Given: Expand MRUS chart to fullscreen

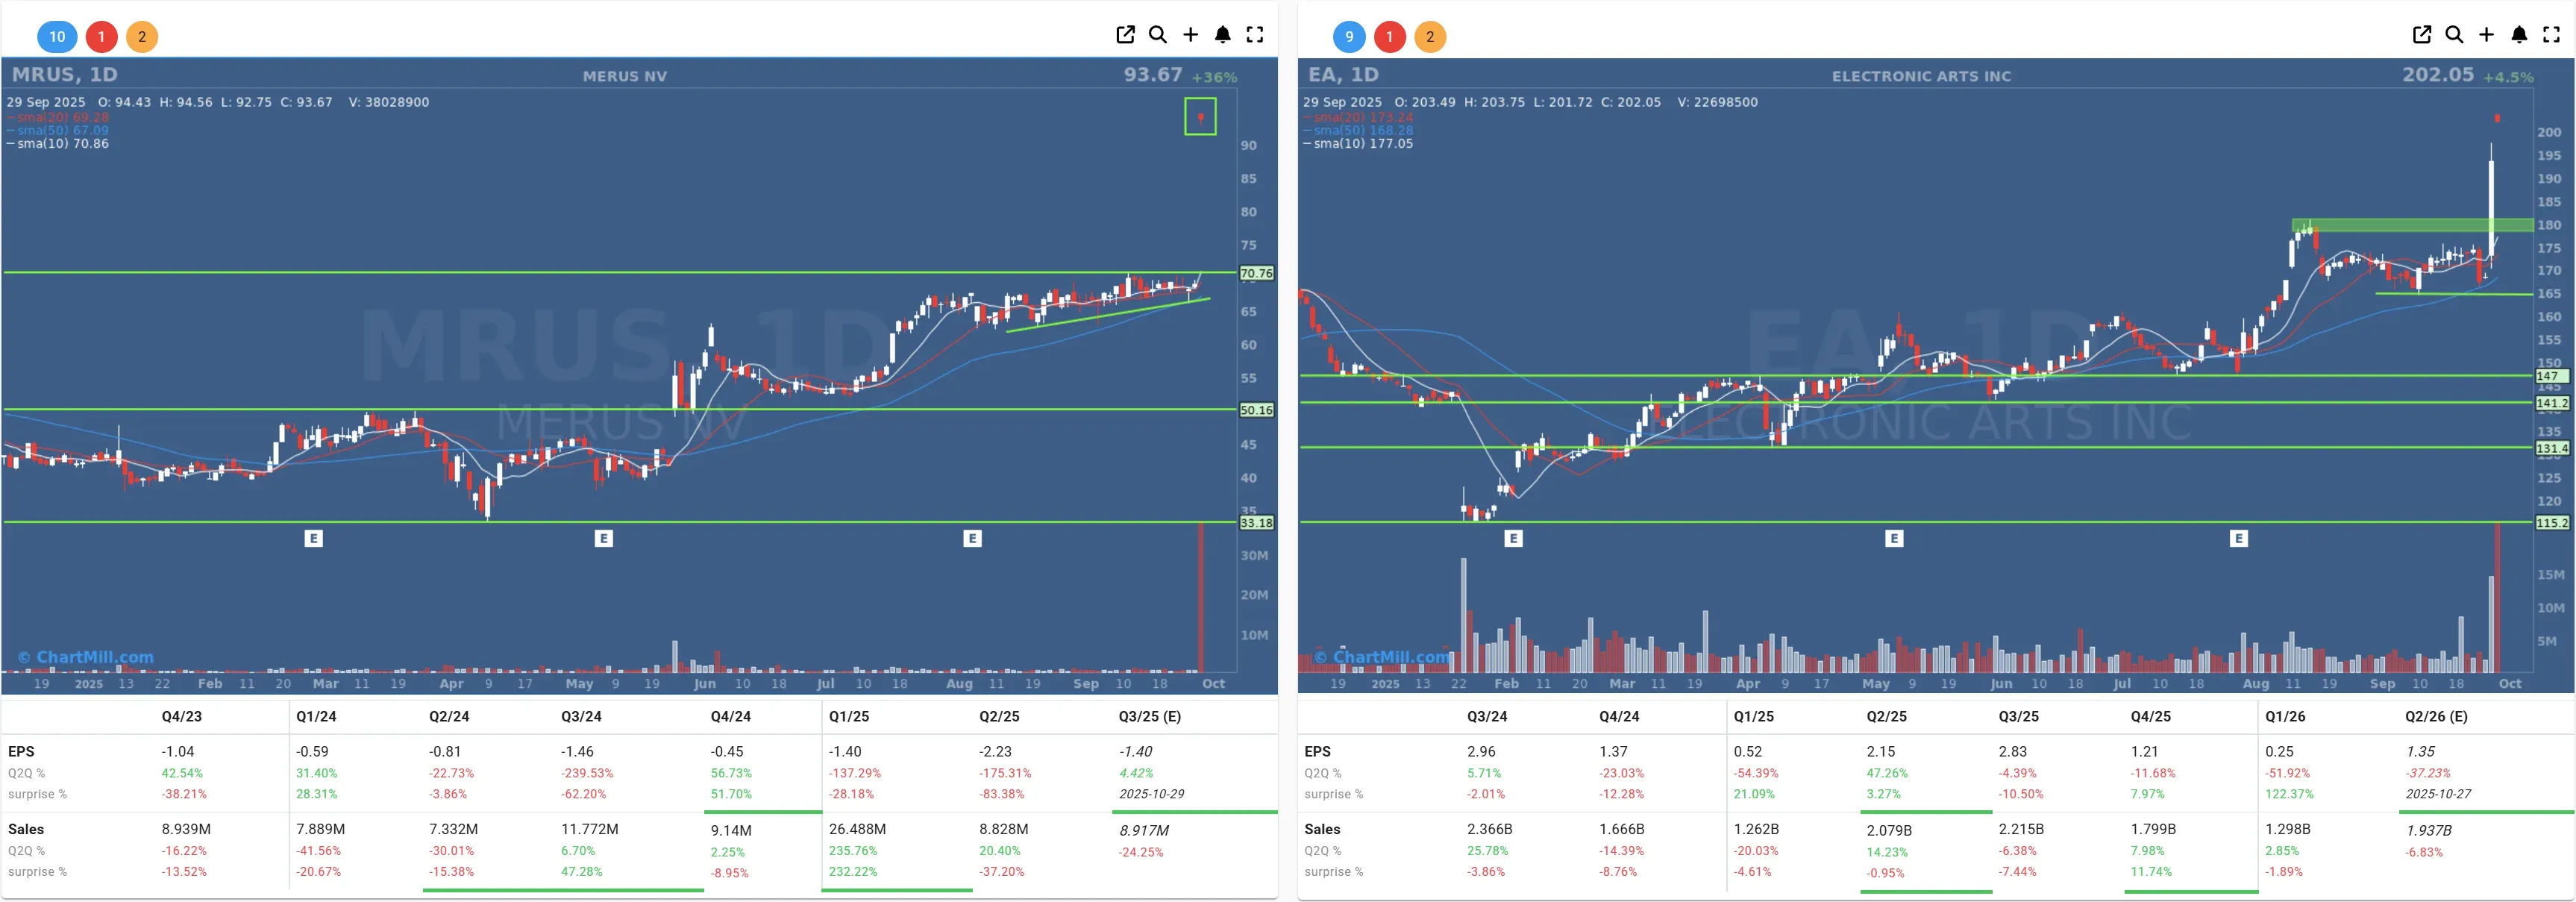Looking at the screenshot, I should (1255, 35).
